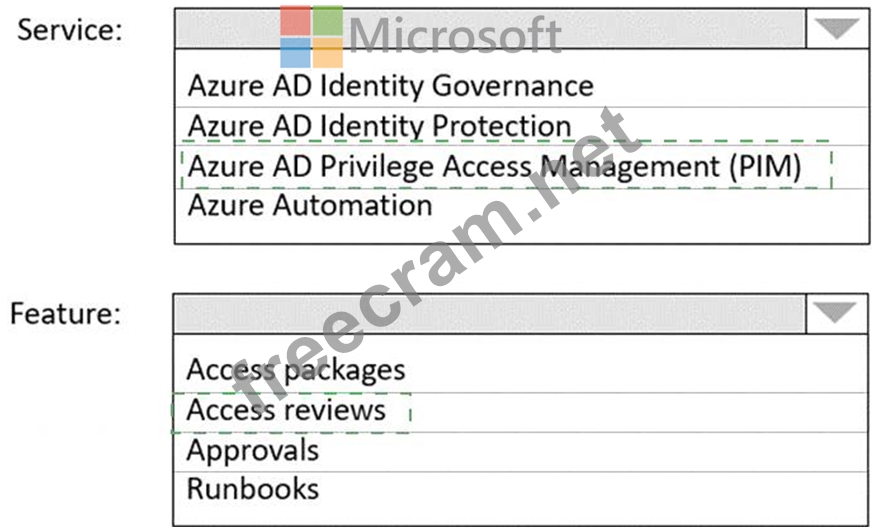The image size is (873, 527).
Task: Click the red Microsoft logo square
Action: coord(295,21)
